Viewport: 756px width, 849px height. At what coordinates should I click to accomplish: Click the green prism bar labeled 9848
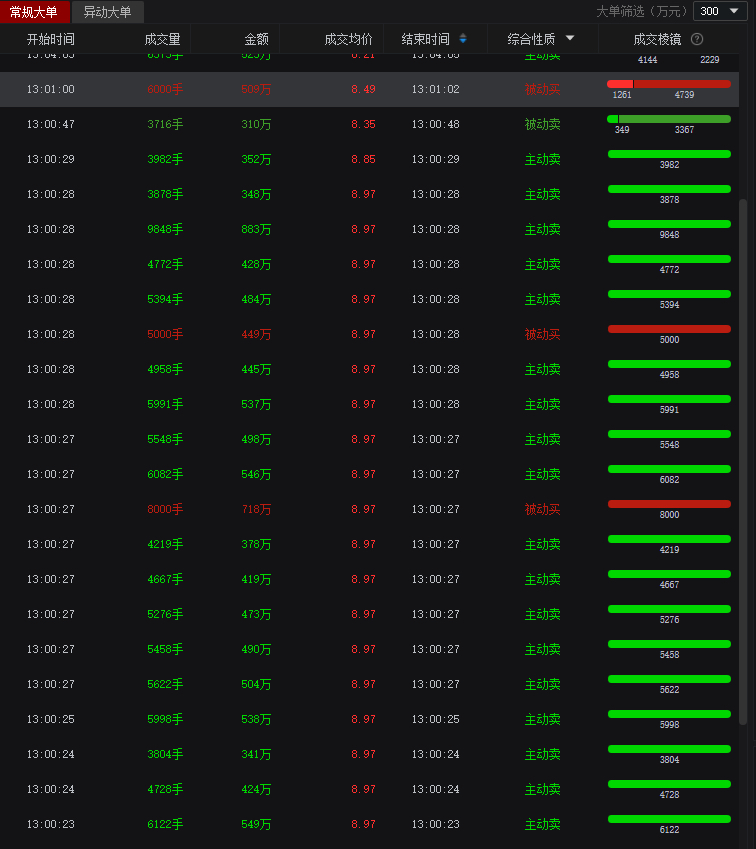(669, 224)
